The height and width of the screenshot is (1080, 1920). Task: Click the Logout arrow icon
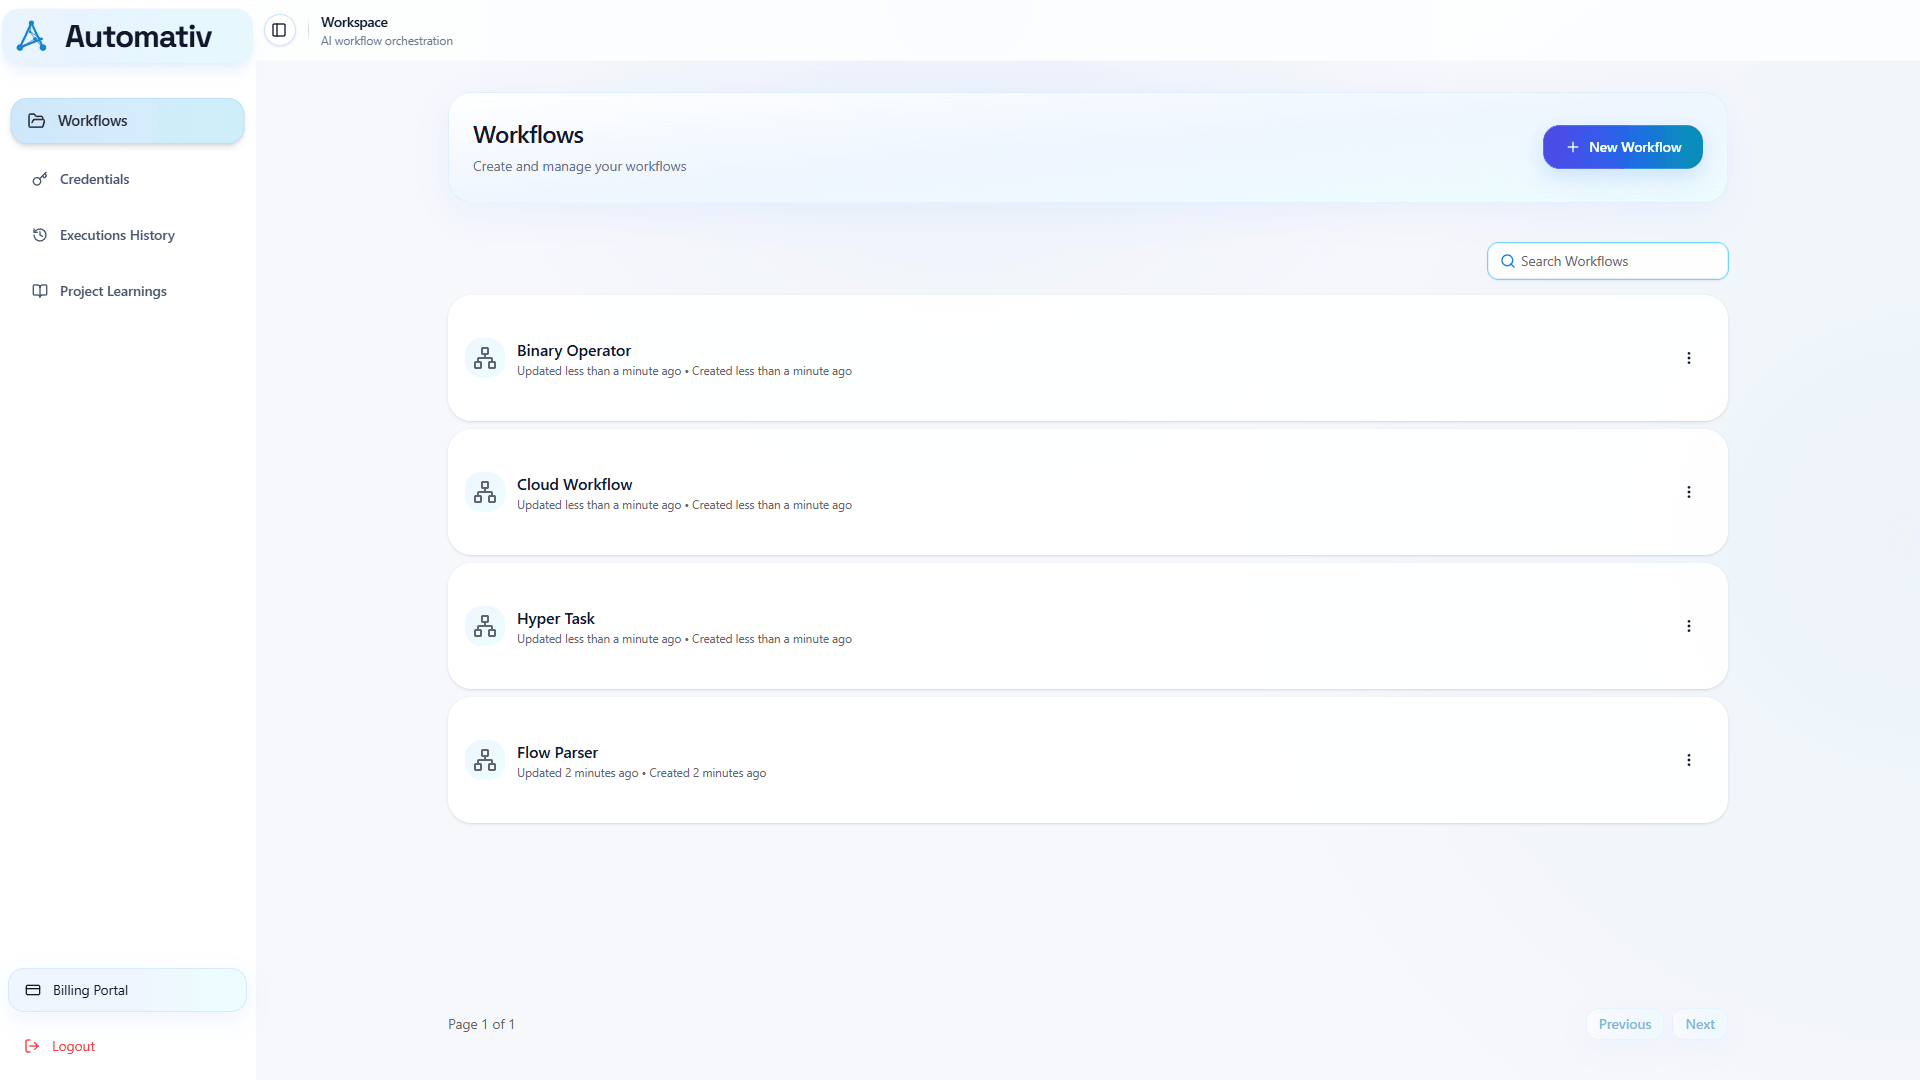tap(32, 1046)
